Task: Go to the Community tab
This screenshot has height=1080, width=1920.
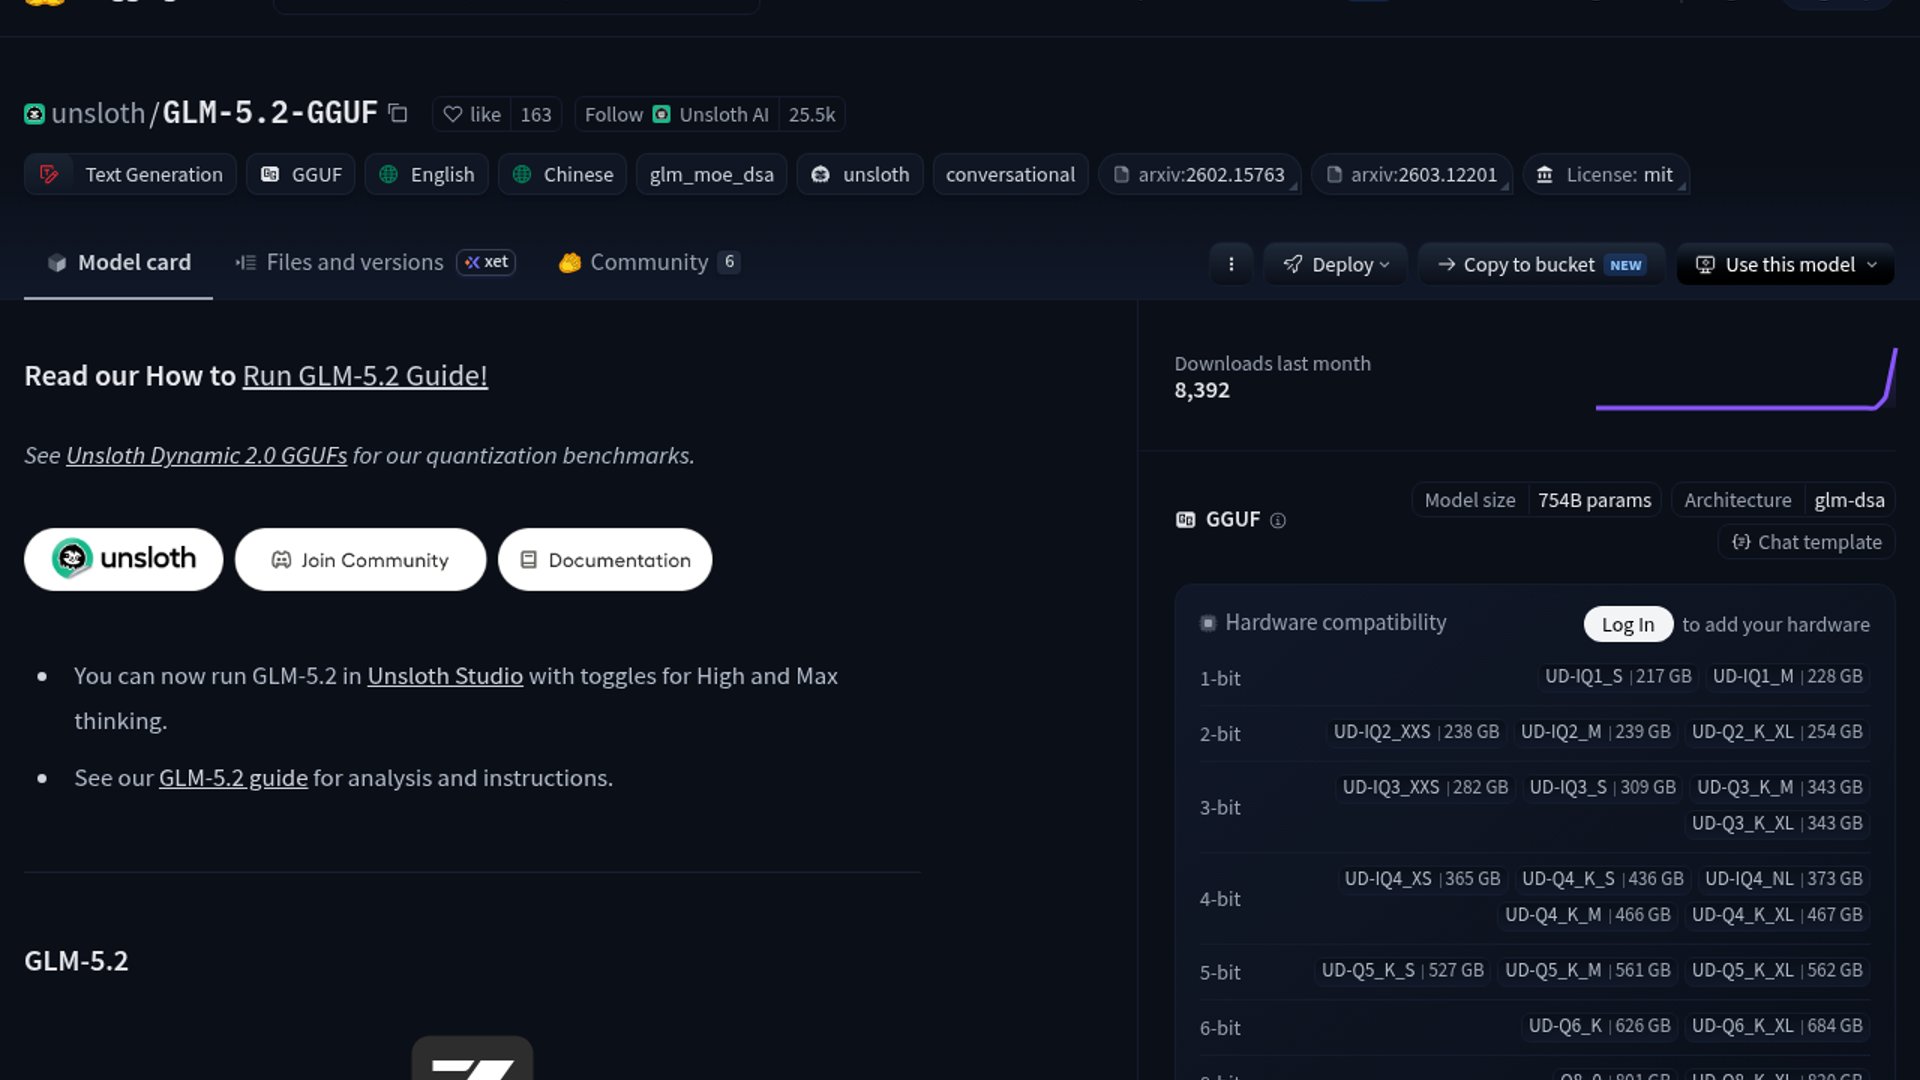Action: tap(649, 262)
